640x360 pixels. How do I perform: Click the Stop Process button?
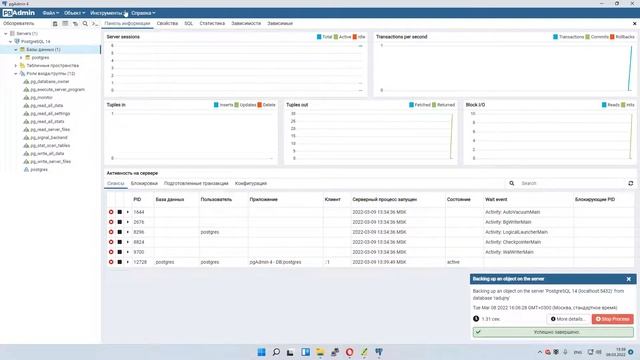(613, 319)
